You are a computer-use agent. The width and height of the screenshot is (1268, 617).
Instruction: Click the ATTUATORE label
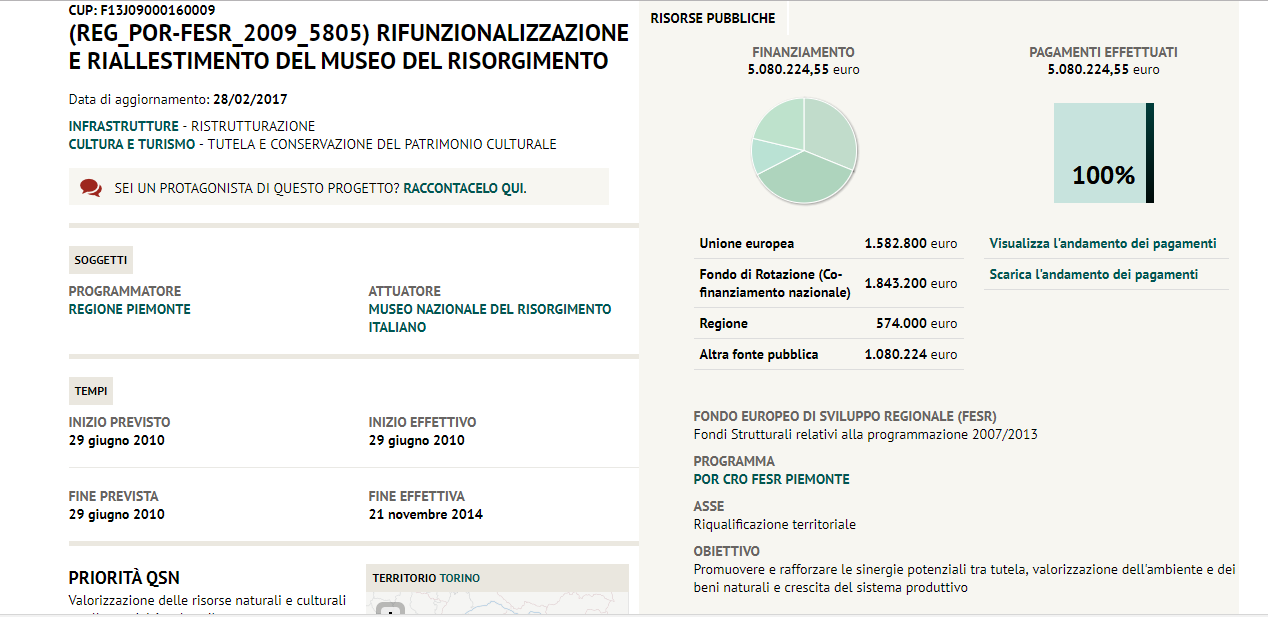(405, 291)
